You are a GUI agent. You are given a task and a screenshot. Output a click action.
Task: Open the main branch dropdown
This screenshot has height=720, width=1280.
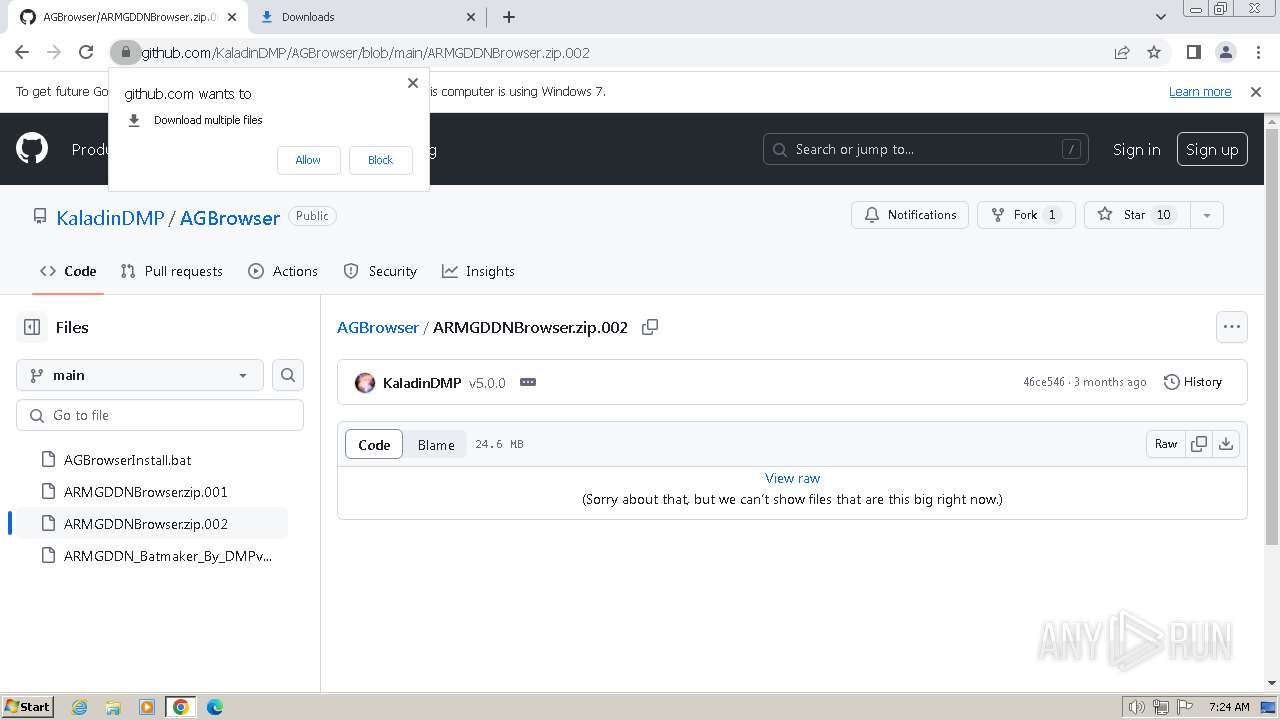click(x=140, y=375)
